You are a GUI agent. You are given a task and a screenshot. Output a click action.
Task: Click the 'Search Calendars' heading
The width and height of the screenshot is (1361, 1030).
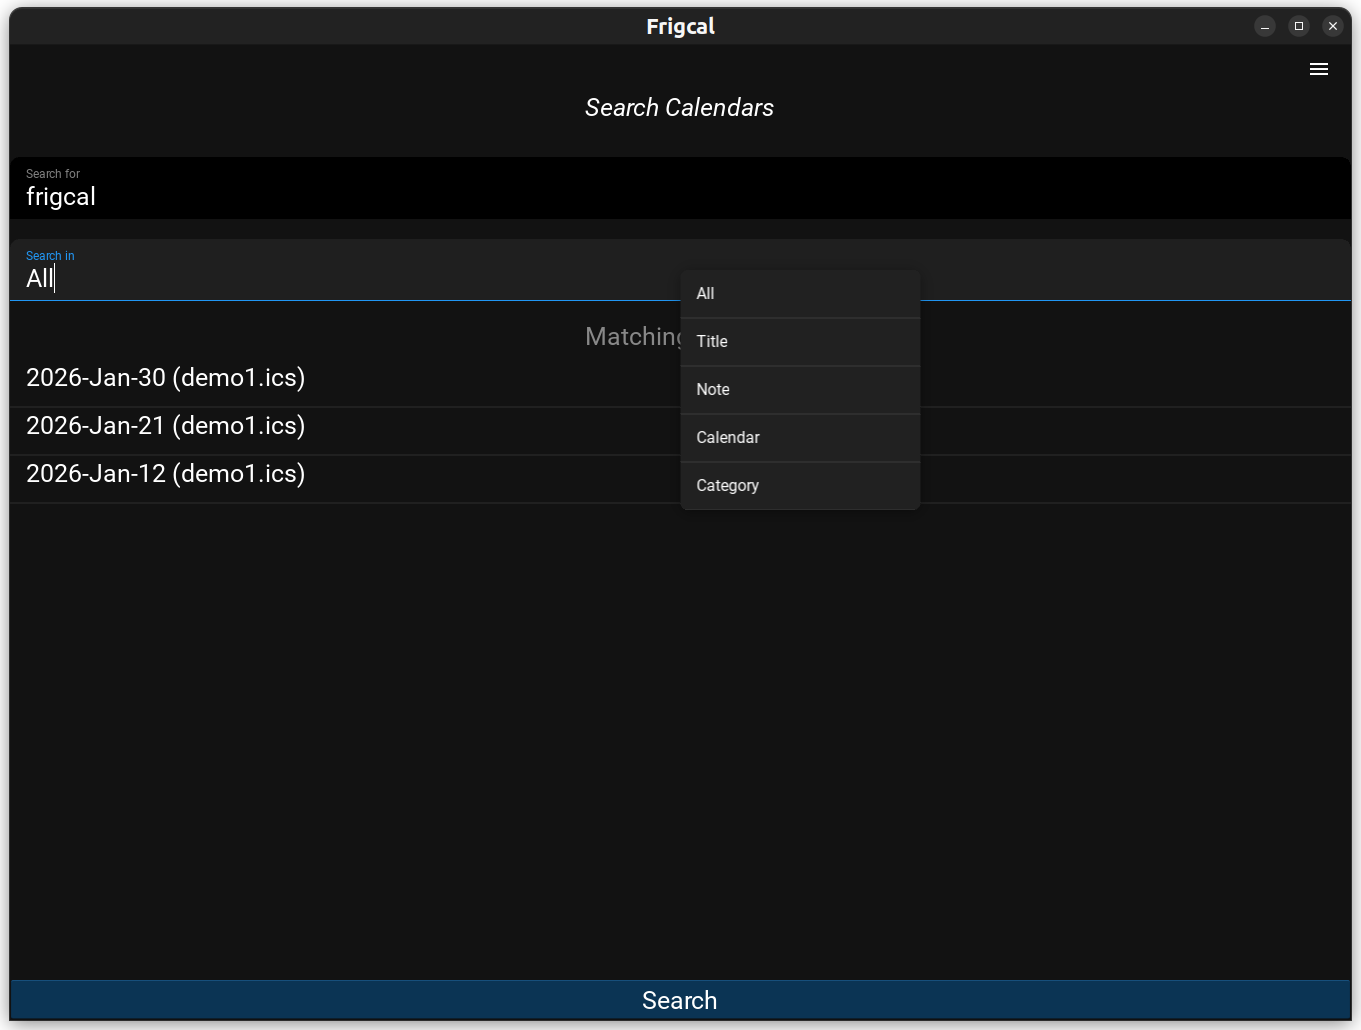[679, 108]
